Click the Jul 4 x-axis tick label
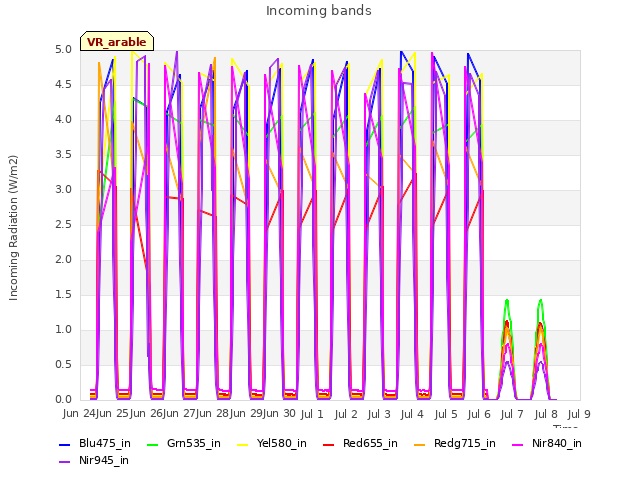640x480 pixels. click(412, 414)
